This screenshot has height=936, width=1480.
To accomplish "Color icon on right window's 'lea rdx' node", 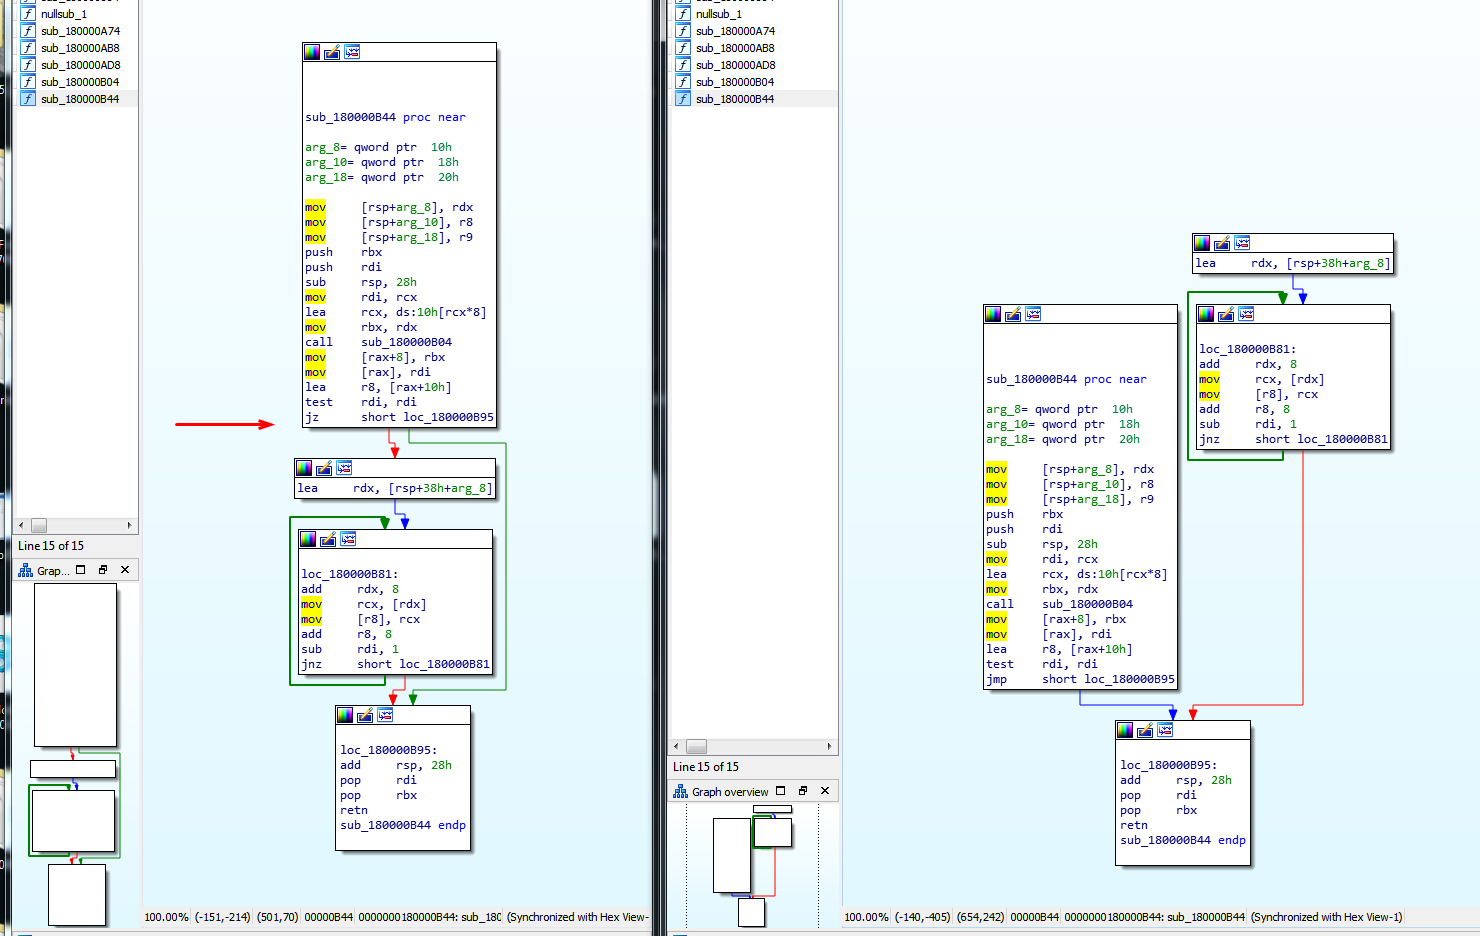I will [x=1202, y=243].
